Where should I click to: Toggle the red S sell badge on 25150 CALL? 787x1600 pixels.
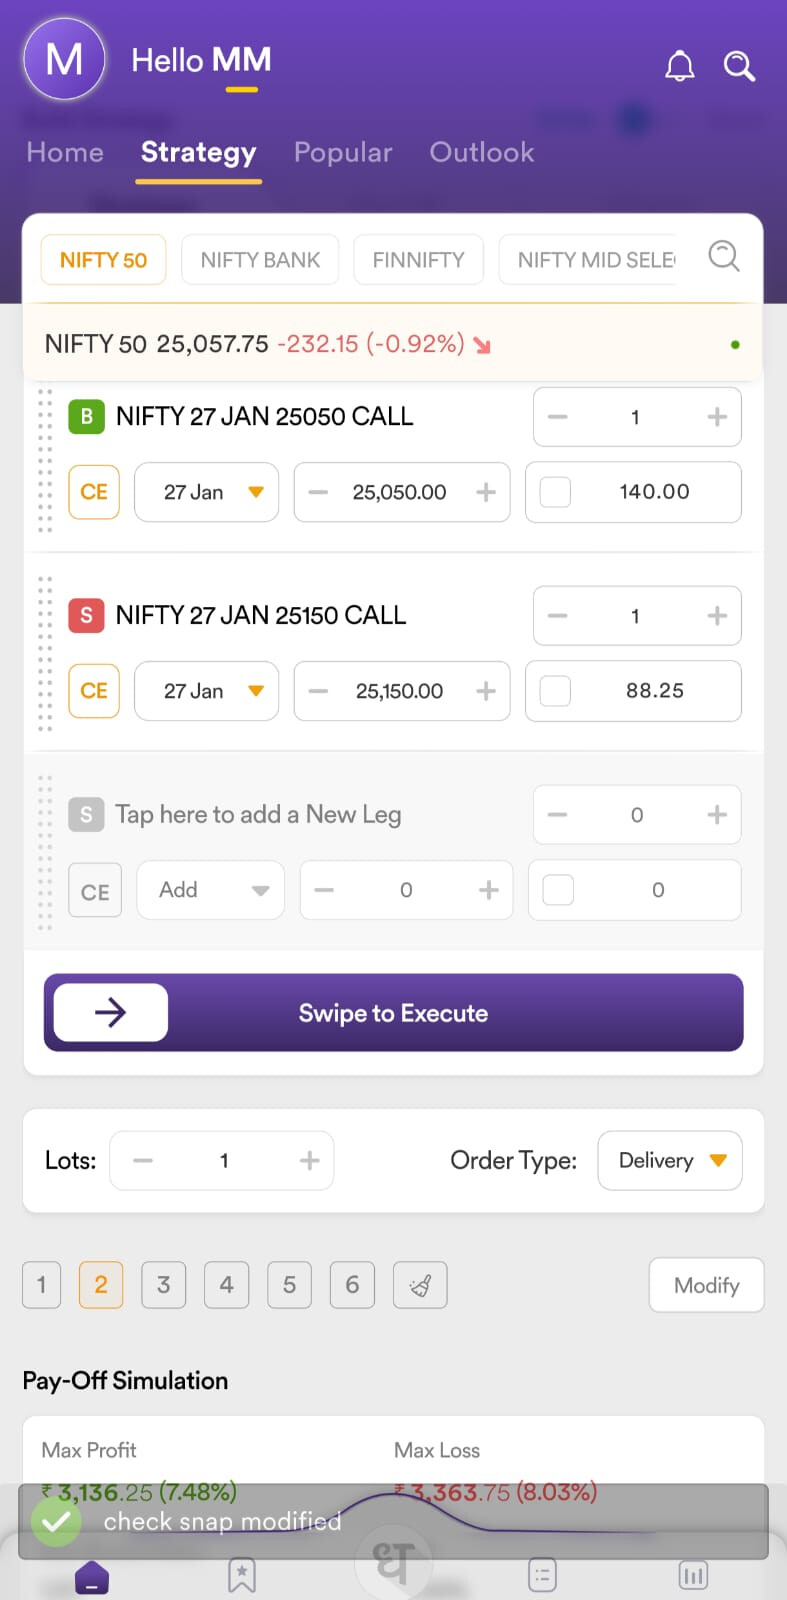[x=86, y=615]
